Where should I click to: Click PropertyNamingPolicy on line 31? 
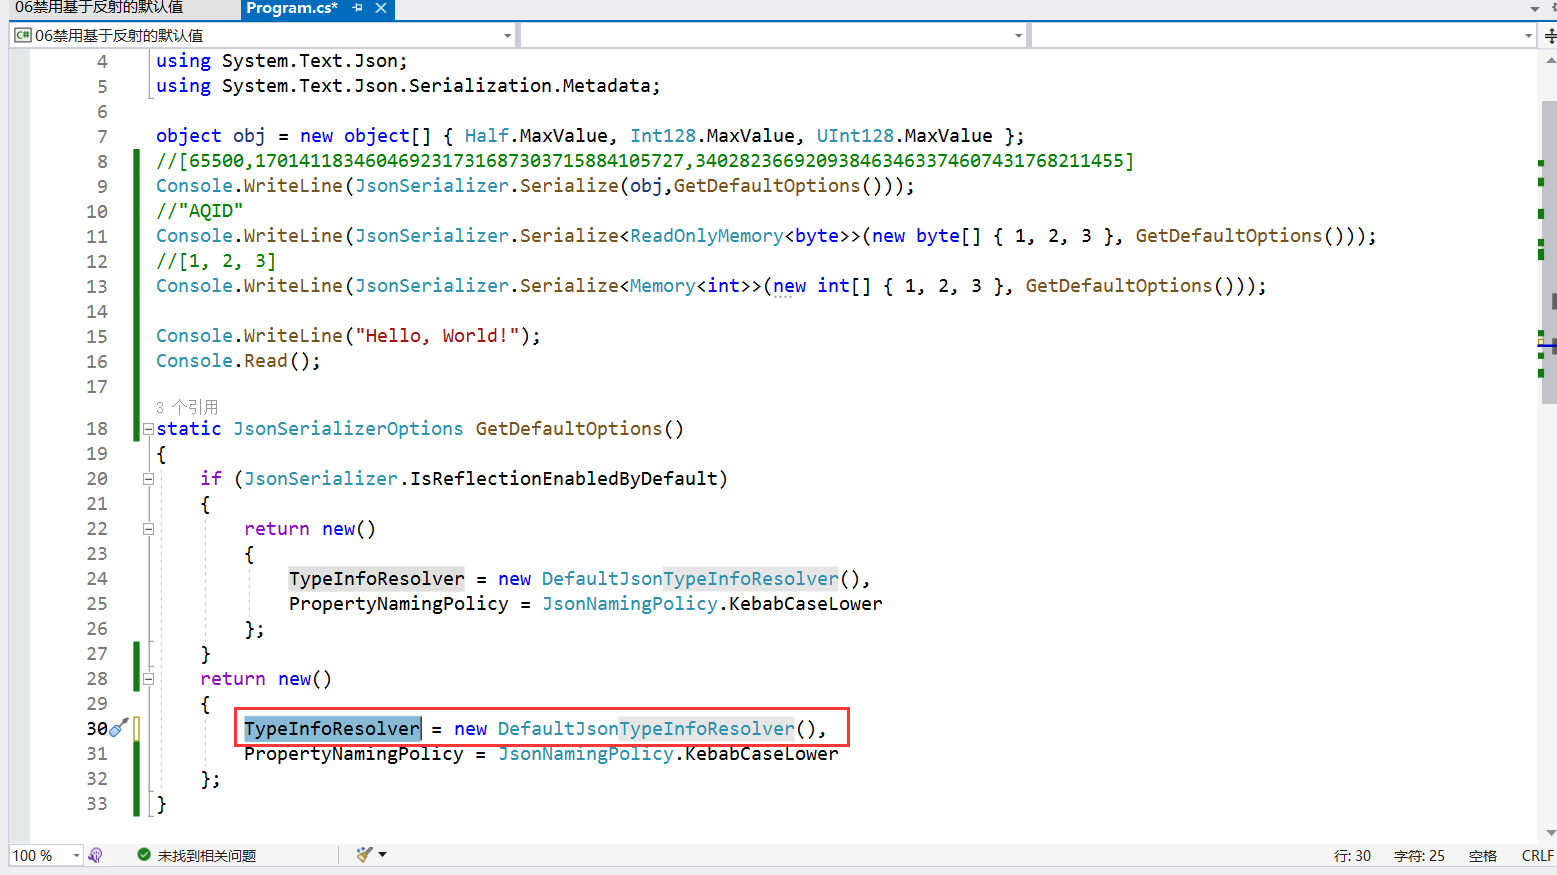[354, 754]
